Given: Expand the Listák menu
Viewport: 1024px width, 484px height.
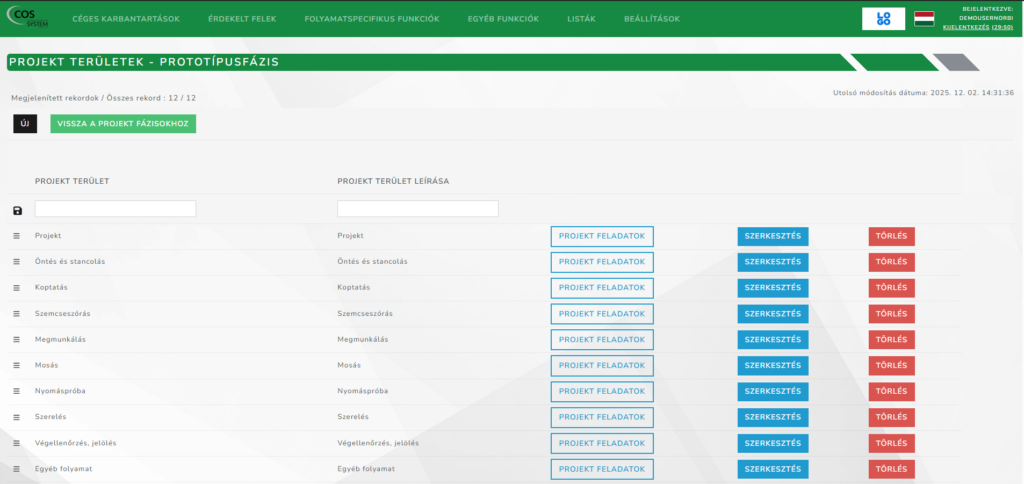Looking at the screenshot, I should (581, 19).
